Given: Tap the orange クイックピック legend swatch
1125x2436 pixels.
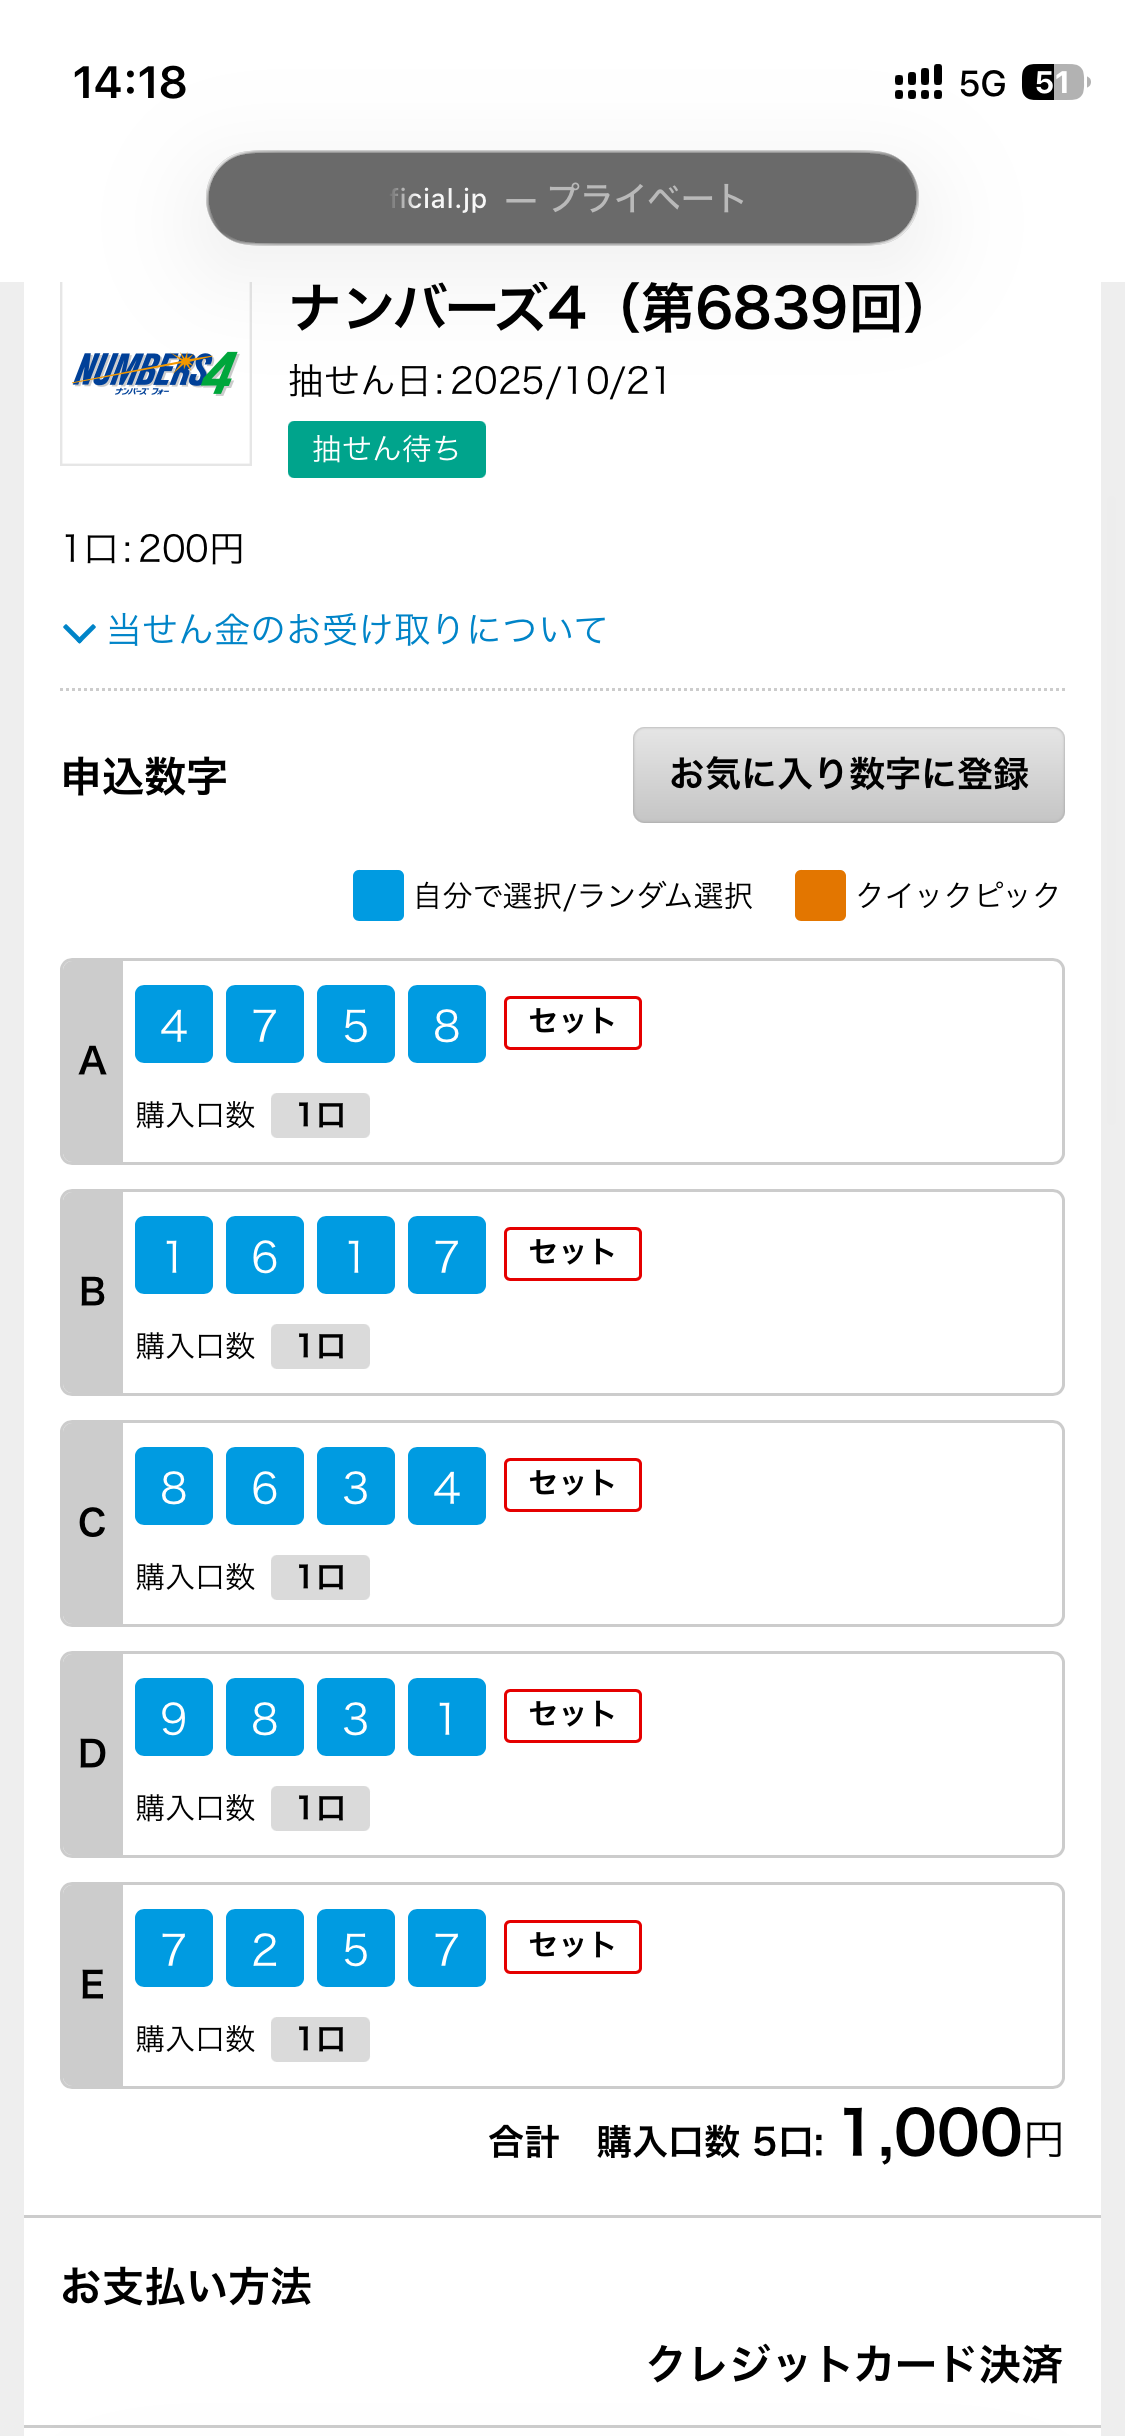Looking at the screenshot, I should (x=820, y=895).
